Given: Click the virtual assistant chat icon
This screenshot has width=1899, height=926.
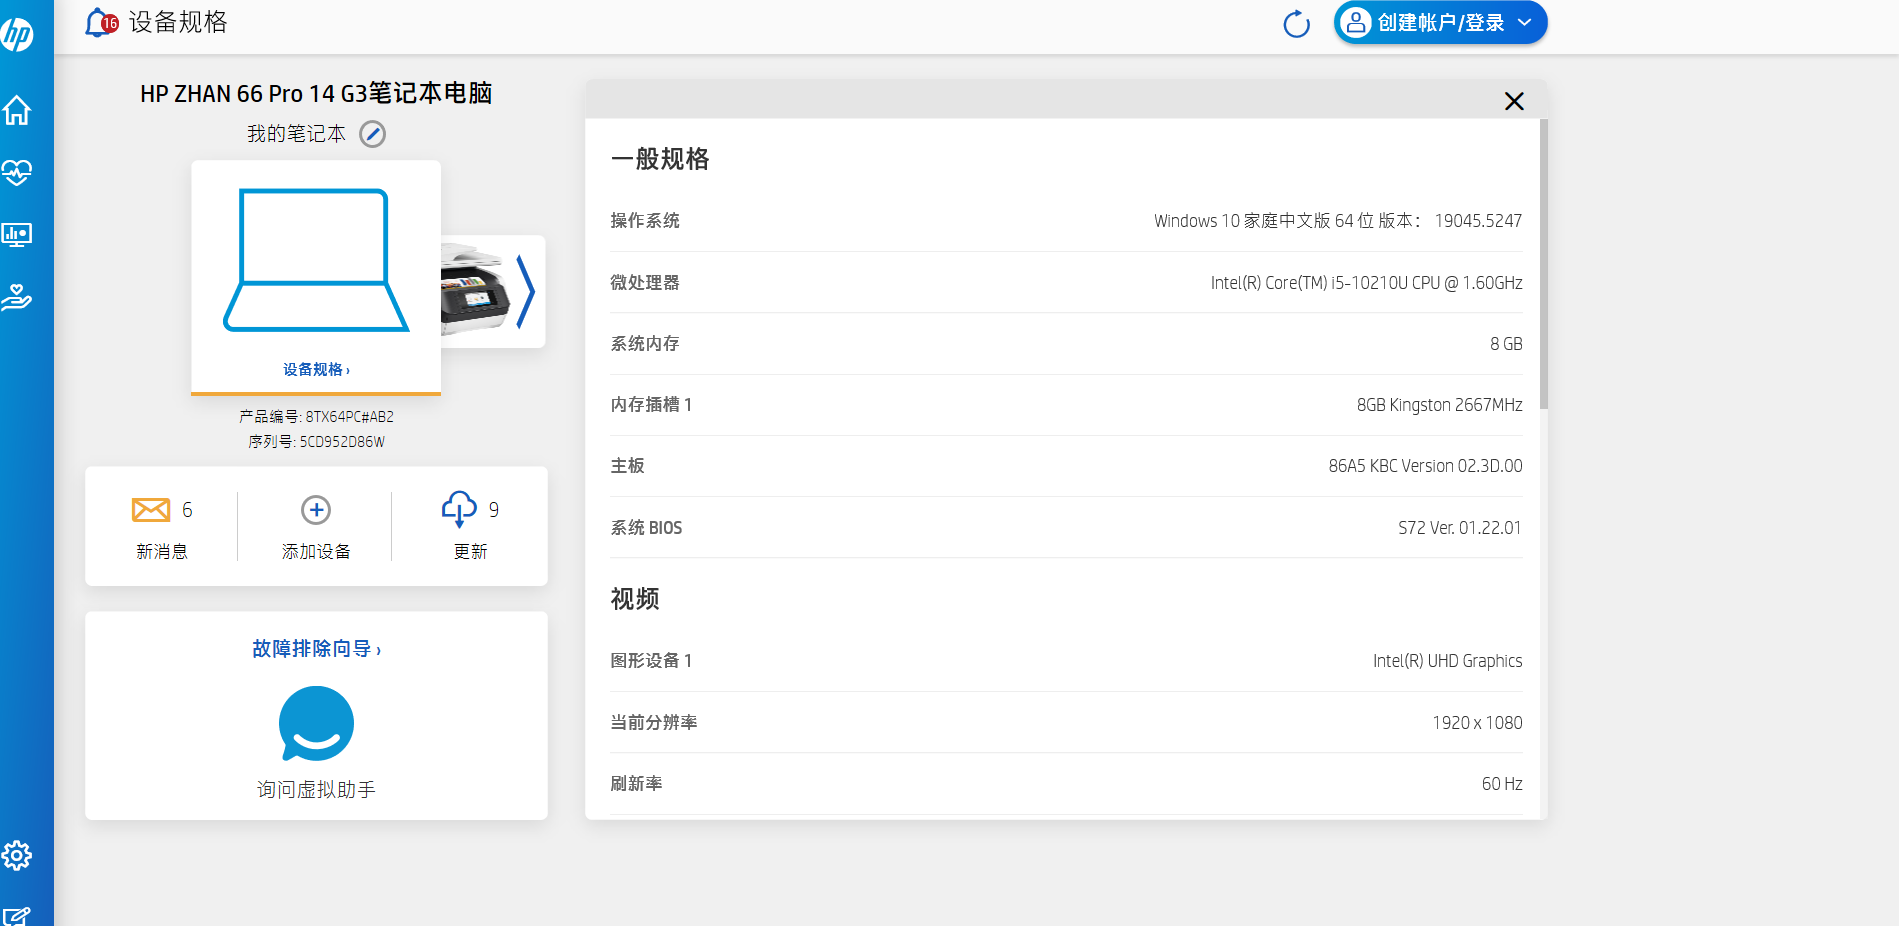Looking at the screenshot, I should 316,724.
